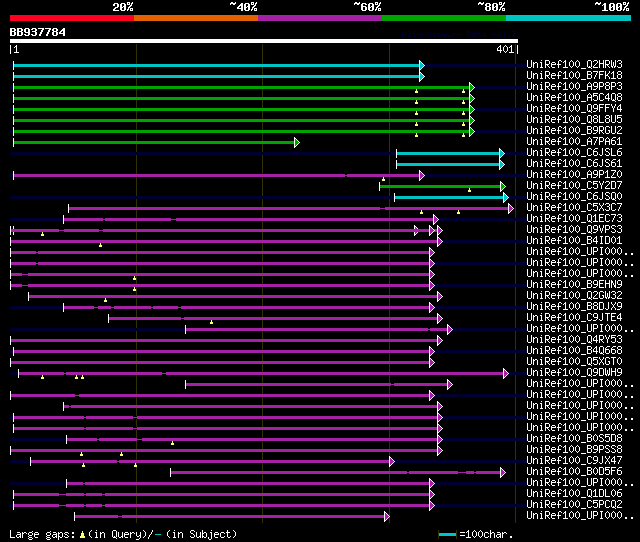This screenshot has height=542, width=640.
Task: Click the arrowhead ending the C9JX47 alignment
Action: pos(392,462)
